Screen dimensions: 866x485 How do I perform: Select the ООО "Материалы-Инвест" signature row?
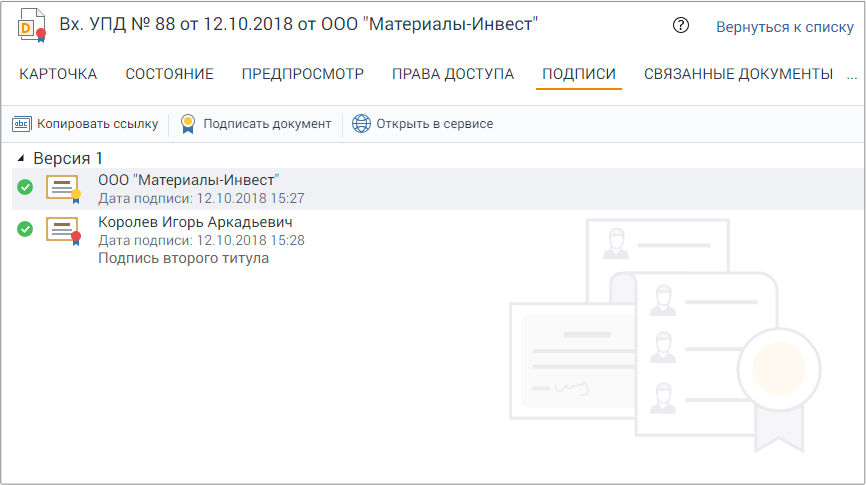pyautogui.click(x=437, y=189)
